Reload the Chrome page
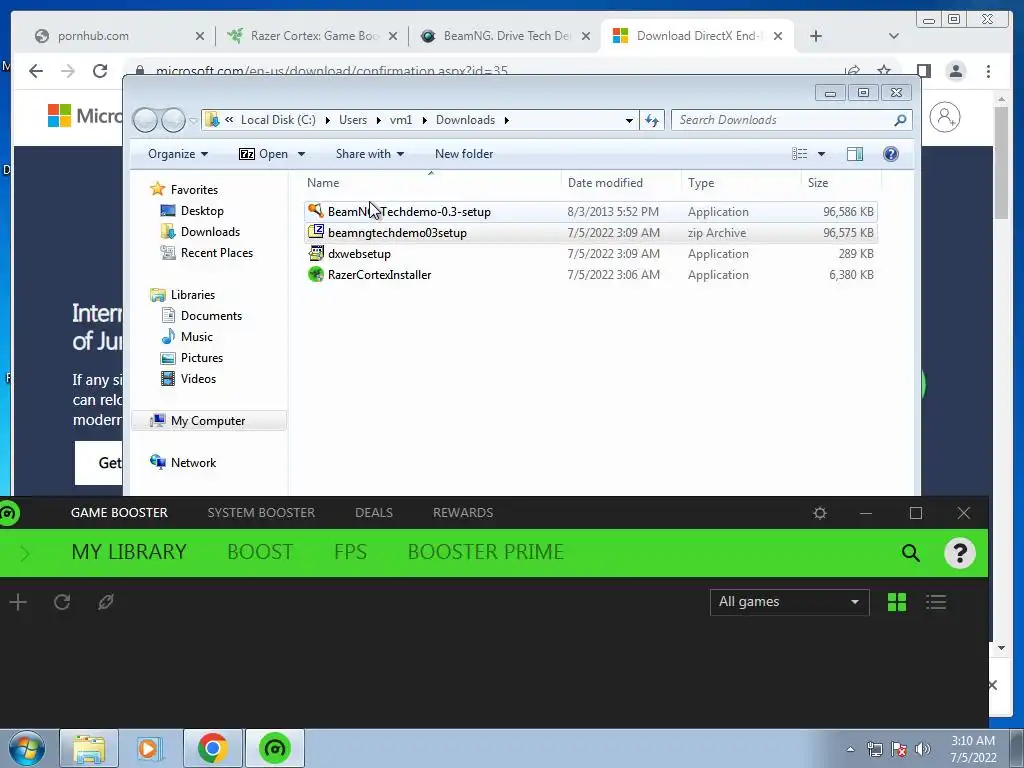The height and width of the screenshot is (768, 1024). 100,71
